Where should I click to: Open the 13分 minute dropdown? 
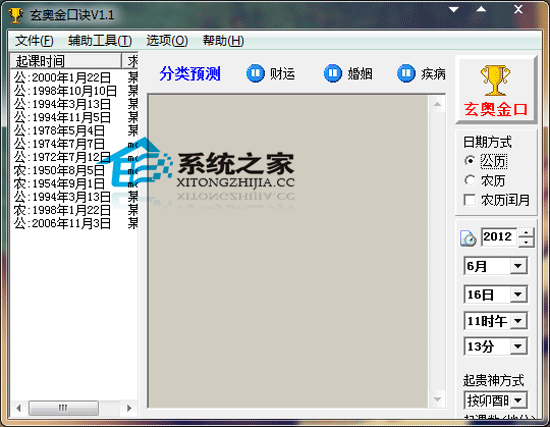[518, 347]
